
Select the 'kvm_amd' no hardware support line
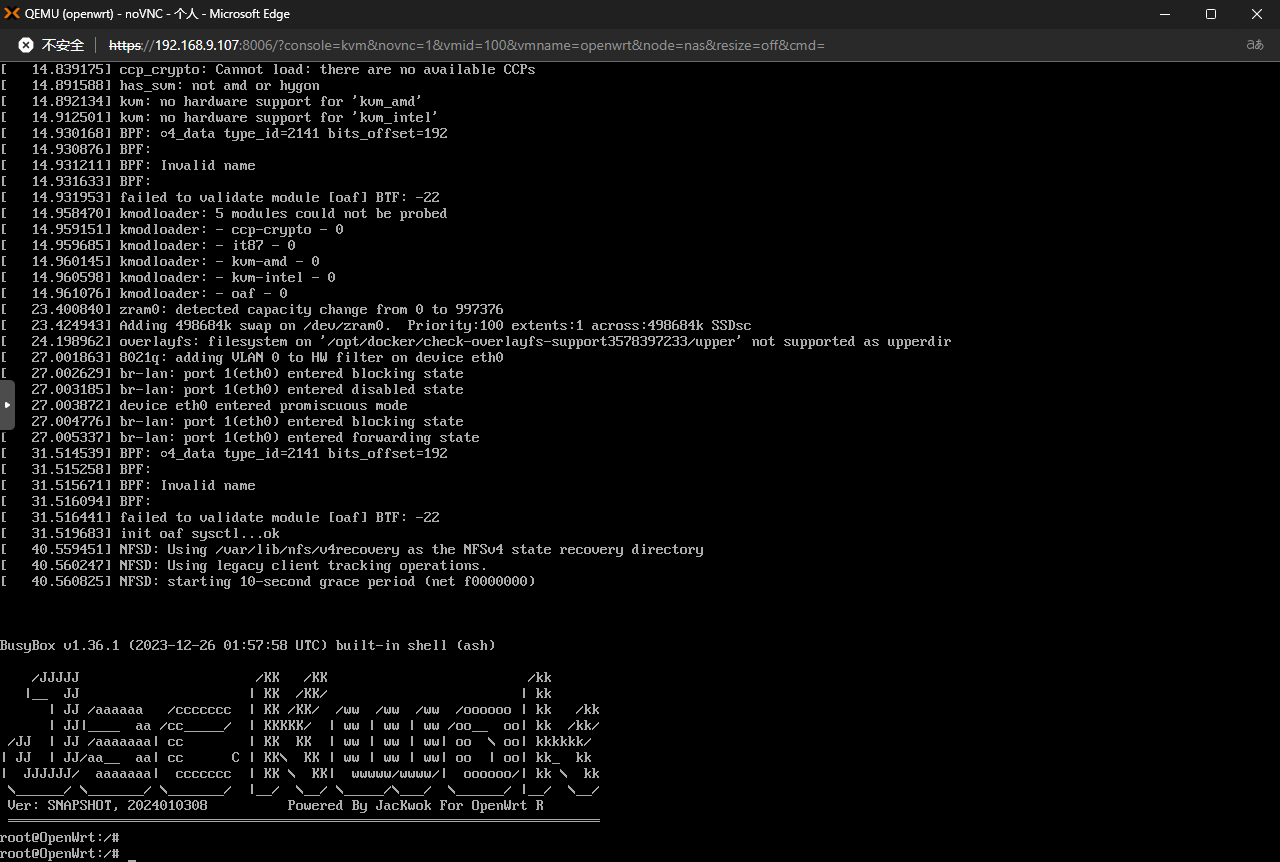(212, 102)
